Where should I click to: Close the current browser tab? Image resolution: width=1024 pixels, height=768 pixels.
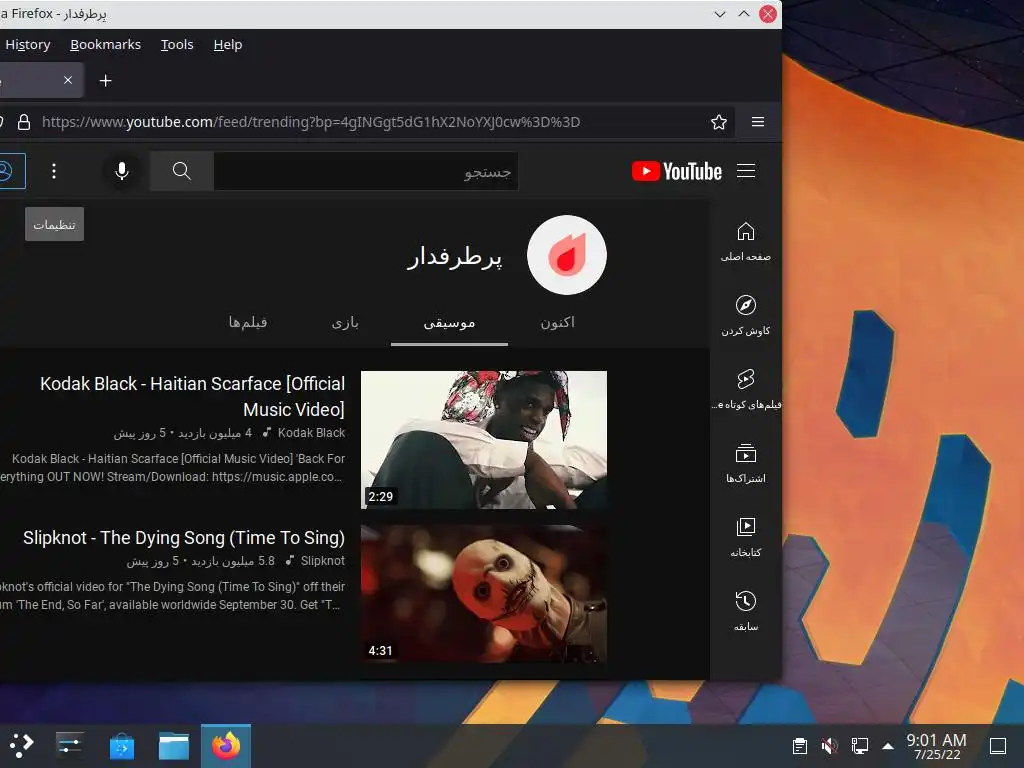coord(68,80)
